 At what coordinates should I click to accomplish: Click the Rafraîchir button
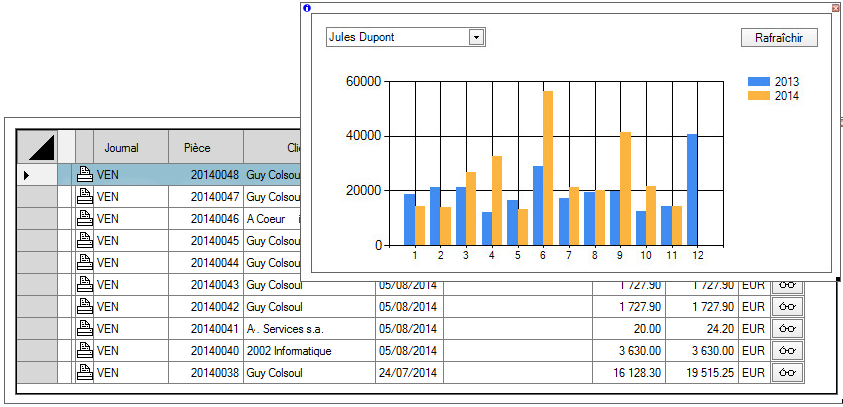tap(779, 37)
